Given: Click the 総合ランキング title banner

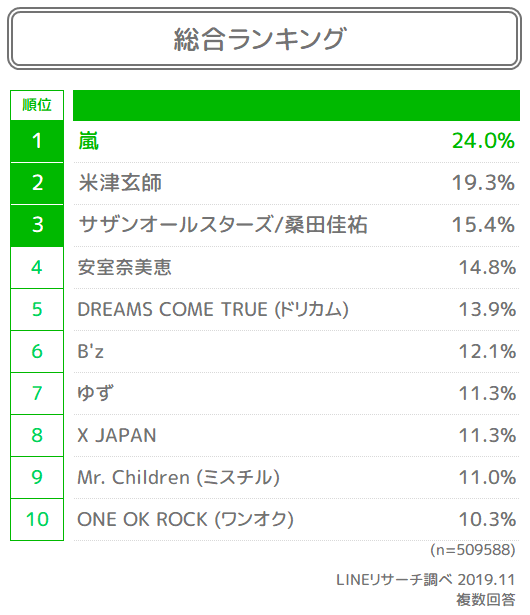Looking at the screenshot, I should click(x=264, y=38).
